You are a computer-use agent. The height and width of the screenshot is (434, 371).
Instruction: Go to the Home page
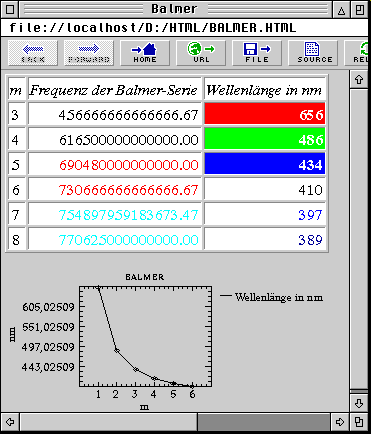[x=145, y=53]
